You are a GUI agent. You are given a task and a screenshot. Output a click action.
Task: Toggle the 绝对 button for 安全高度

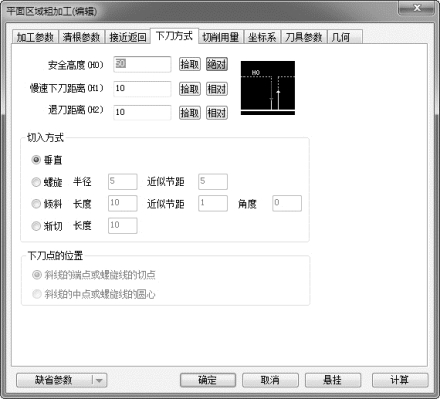click(x=217, y=64)
